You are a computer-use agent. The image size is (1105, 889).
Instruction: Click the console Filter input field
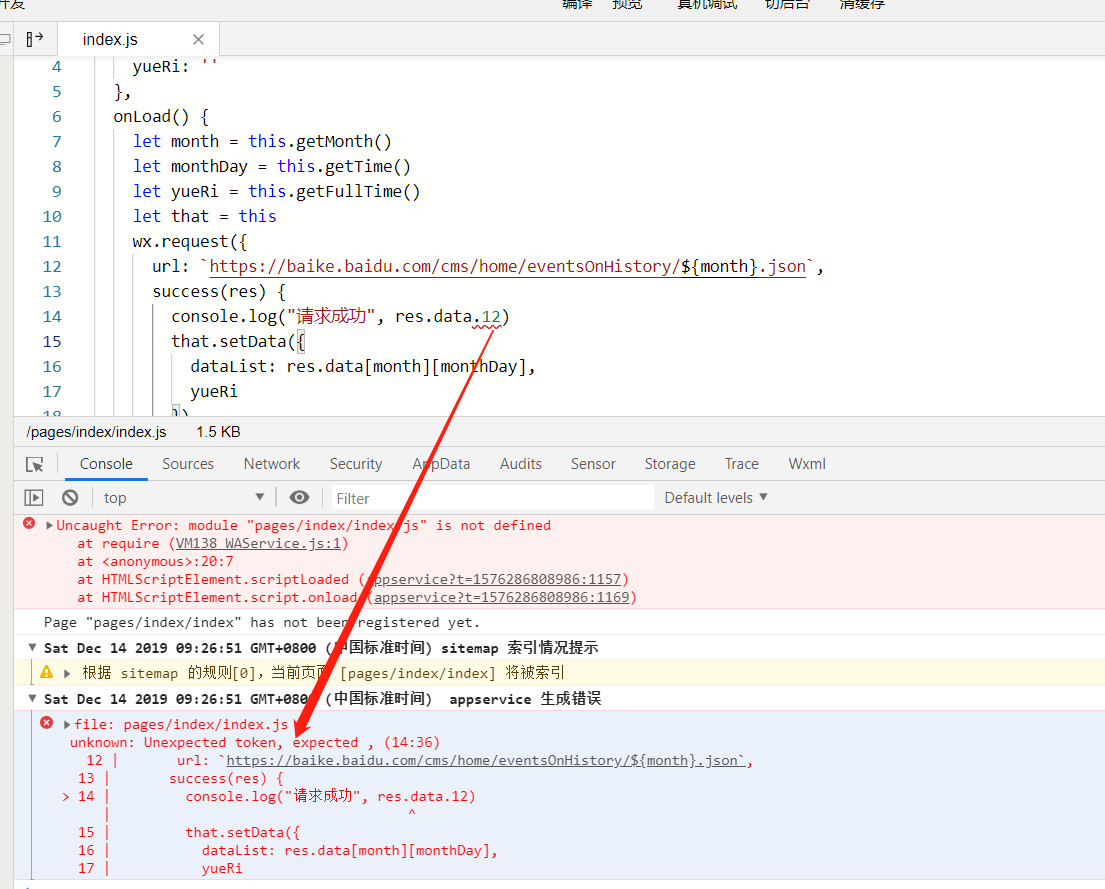(492, 498)
